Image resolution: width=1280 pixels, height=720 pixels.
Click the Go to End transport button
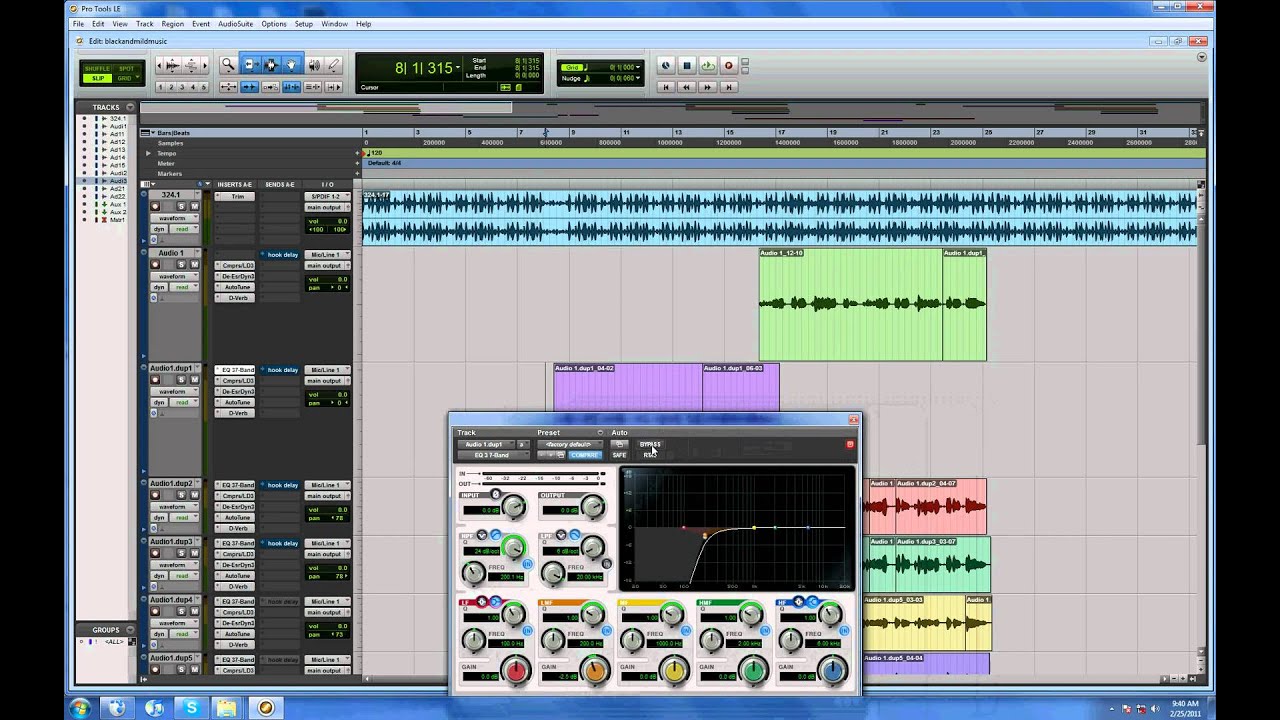(728, 87)
